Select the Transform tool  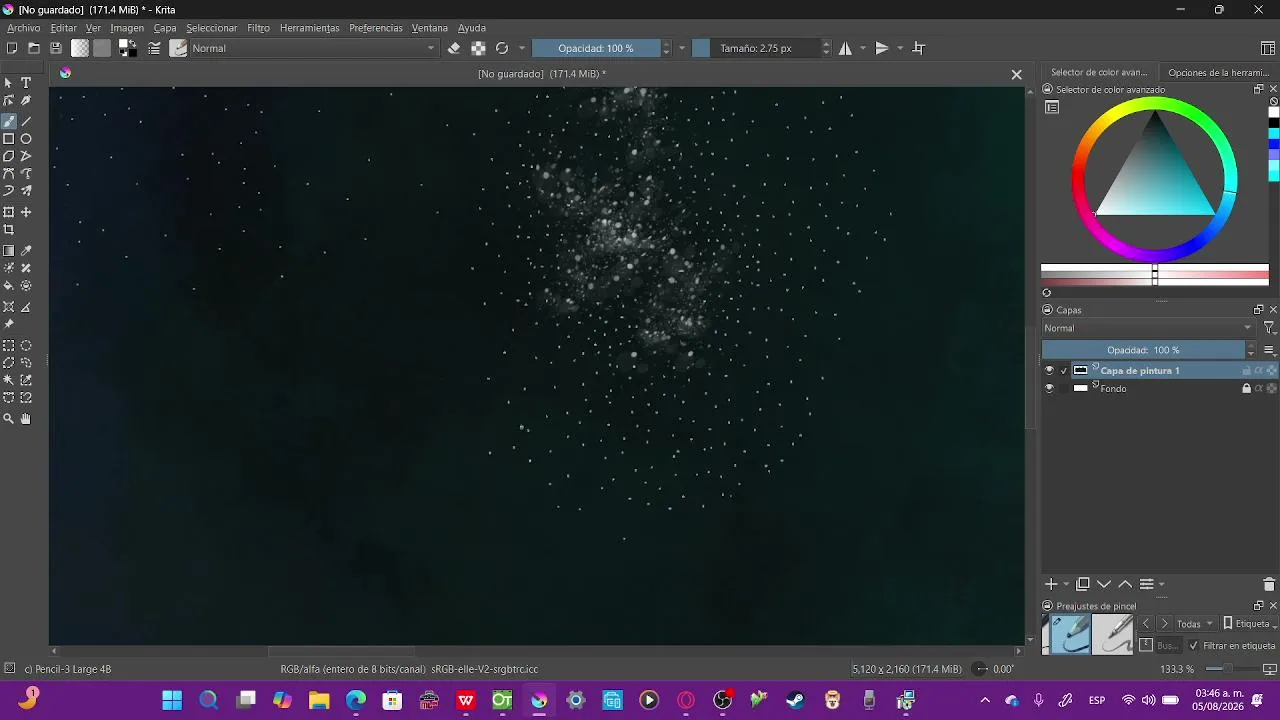click(9, 212)
